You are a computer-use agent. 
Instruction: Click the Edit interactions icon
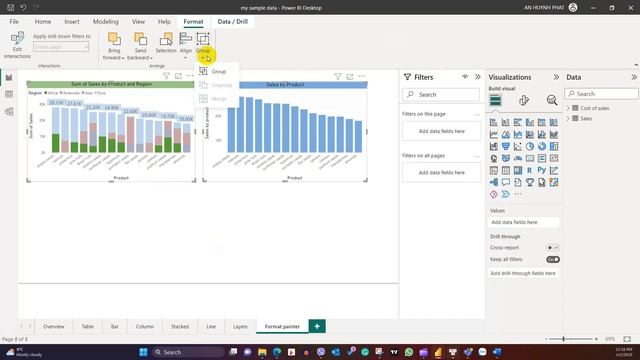17,38
